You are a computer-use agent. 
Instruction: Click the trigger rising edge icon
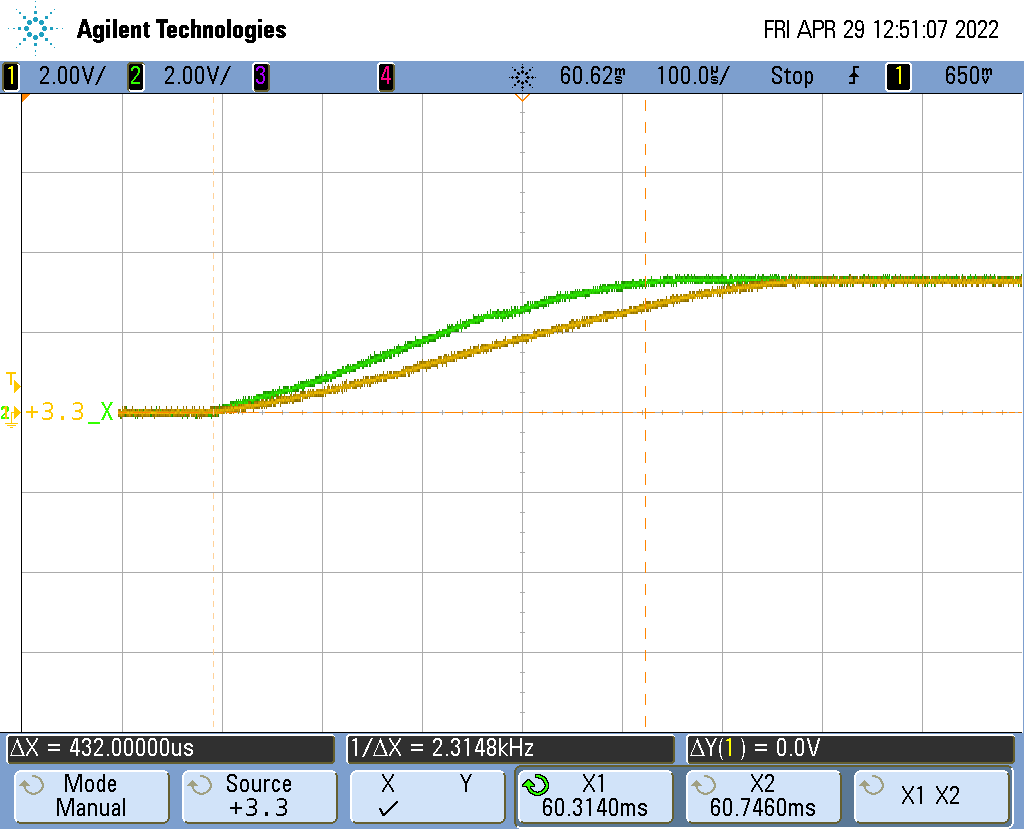pyautogui.click(x=854, y=76)
